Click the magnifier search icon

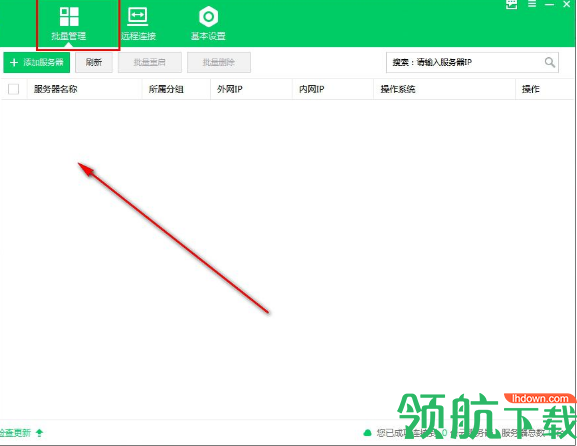(550, 62)
